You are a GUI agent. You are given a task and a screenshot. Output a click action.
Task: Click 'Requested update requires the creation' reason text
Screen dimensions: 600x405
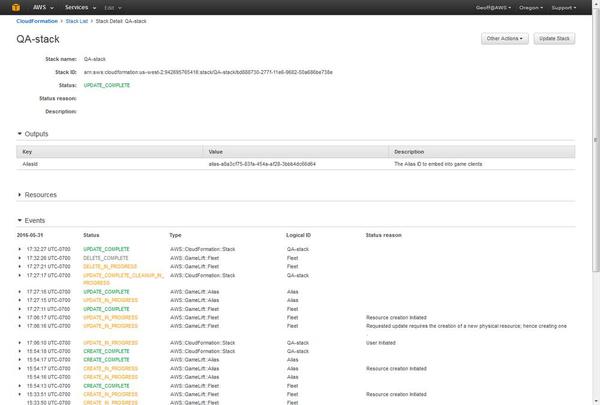(x=466, y=326)
